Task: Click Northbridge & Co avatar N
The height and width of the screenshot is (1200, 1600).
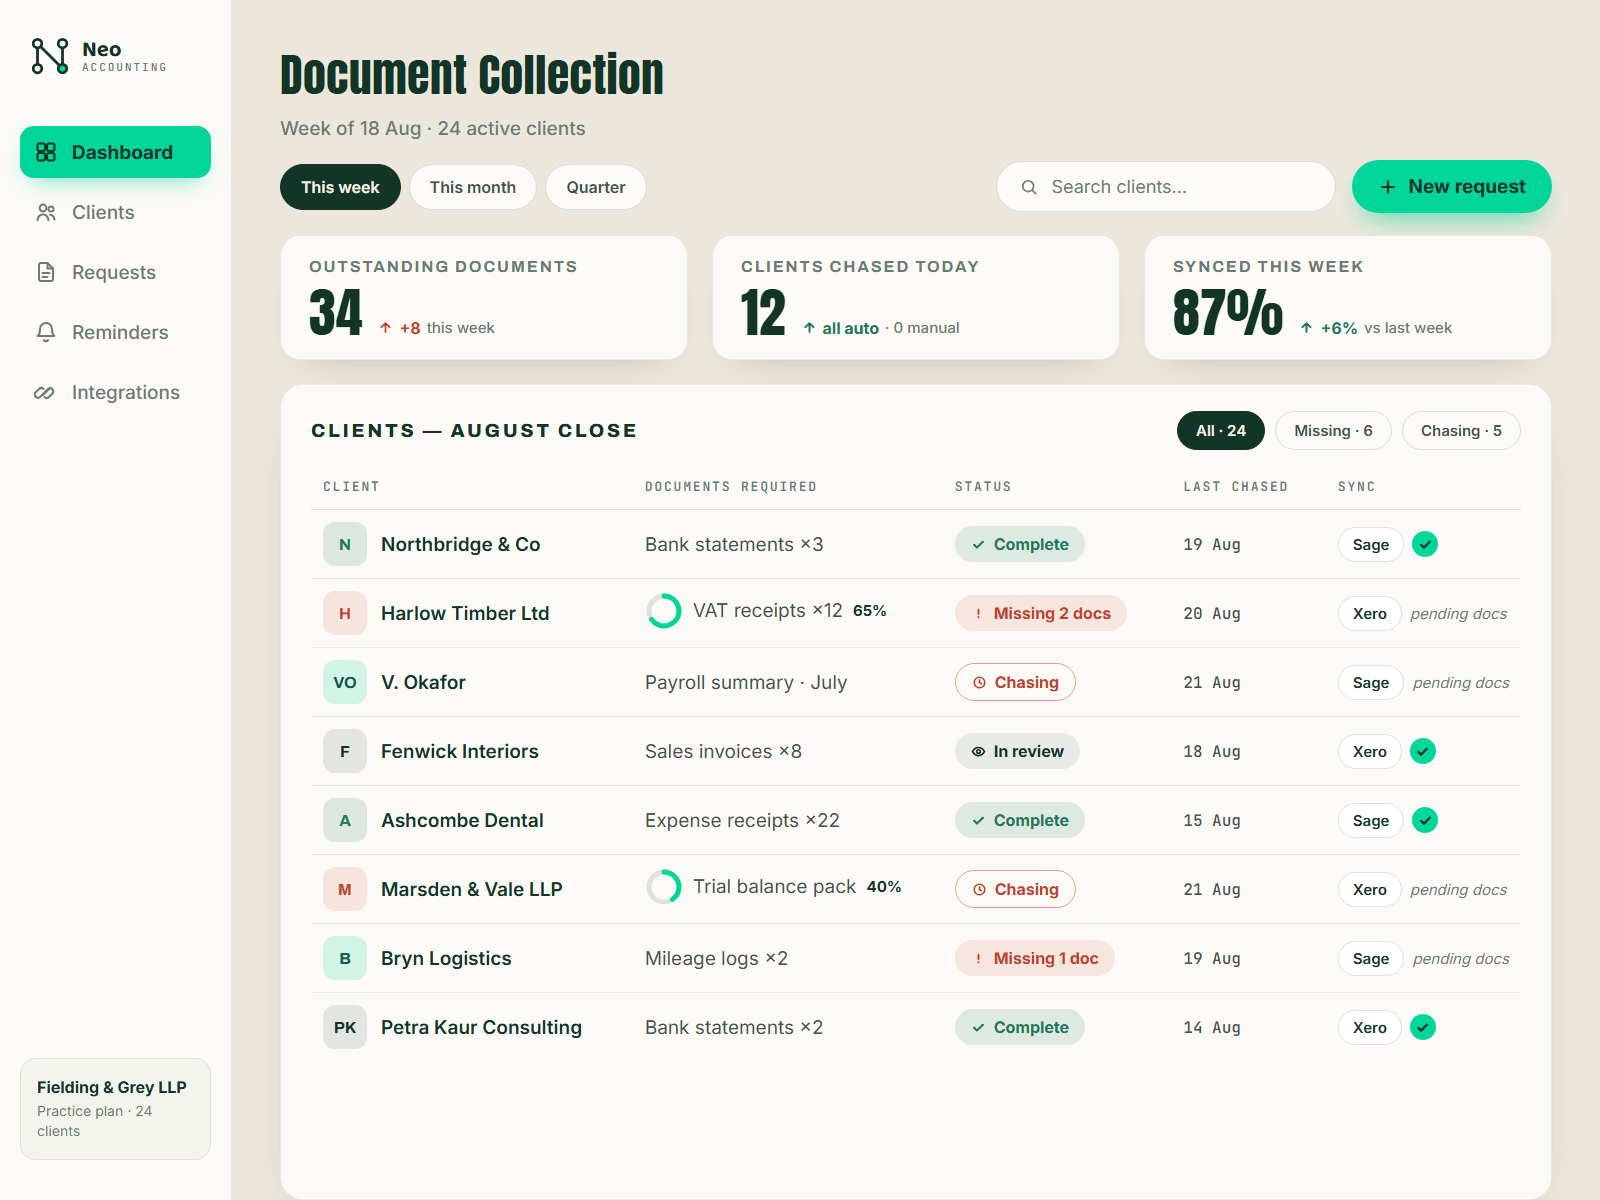Action: pos(345,544)
